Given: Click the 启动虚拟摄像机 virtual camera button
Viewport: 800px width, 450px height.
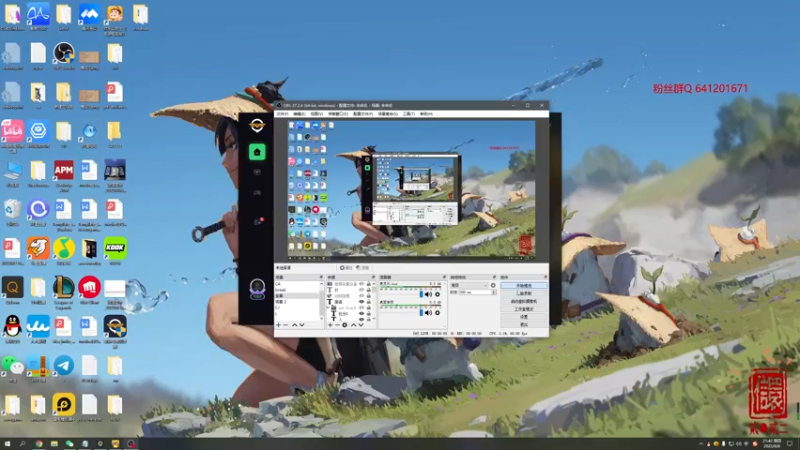Looking at the screenshot, I should (524, 301).
